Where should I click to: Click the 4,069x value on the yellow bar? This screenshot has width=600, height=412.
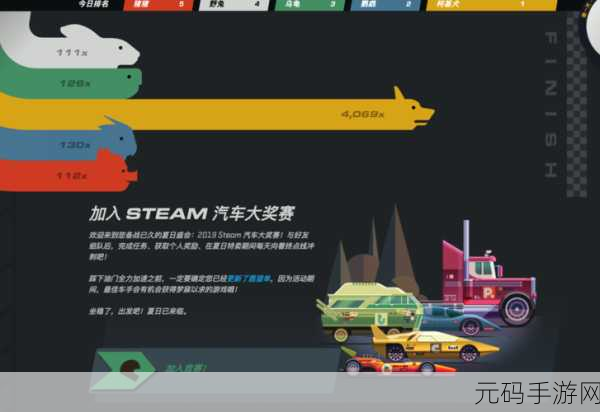click(362, 114)
